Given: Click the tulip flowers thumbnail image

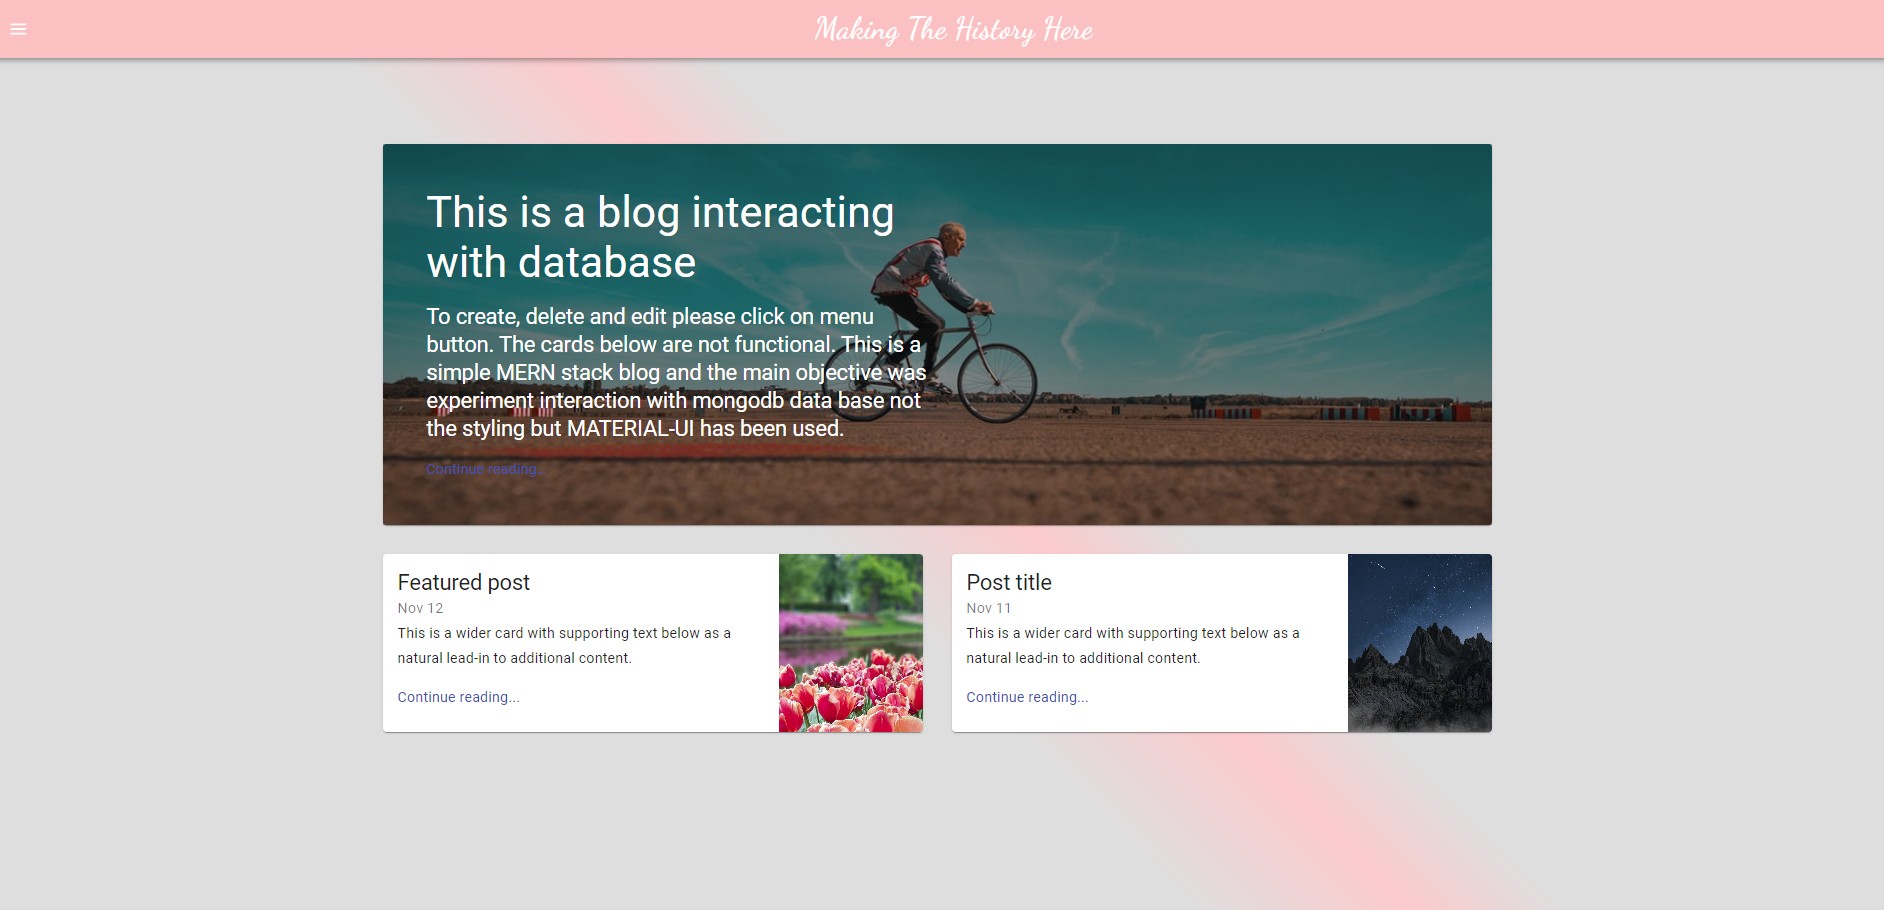Looking at the screenshot, I should point(851,643).
